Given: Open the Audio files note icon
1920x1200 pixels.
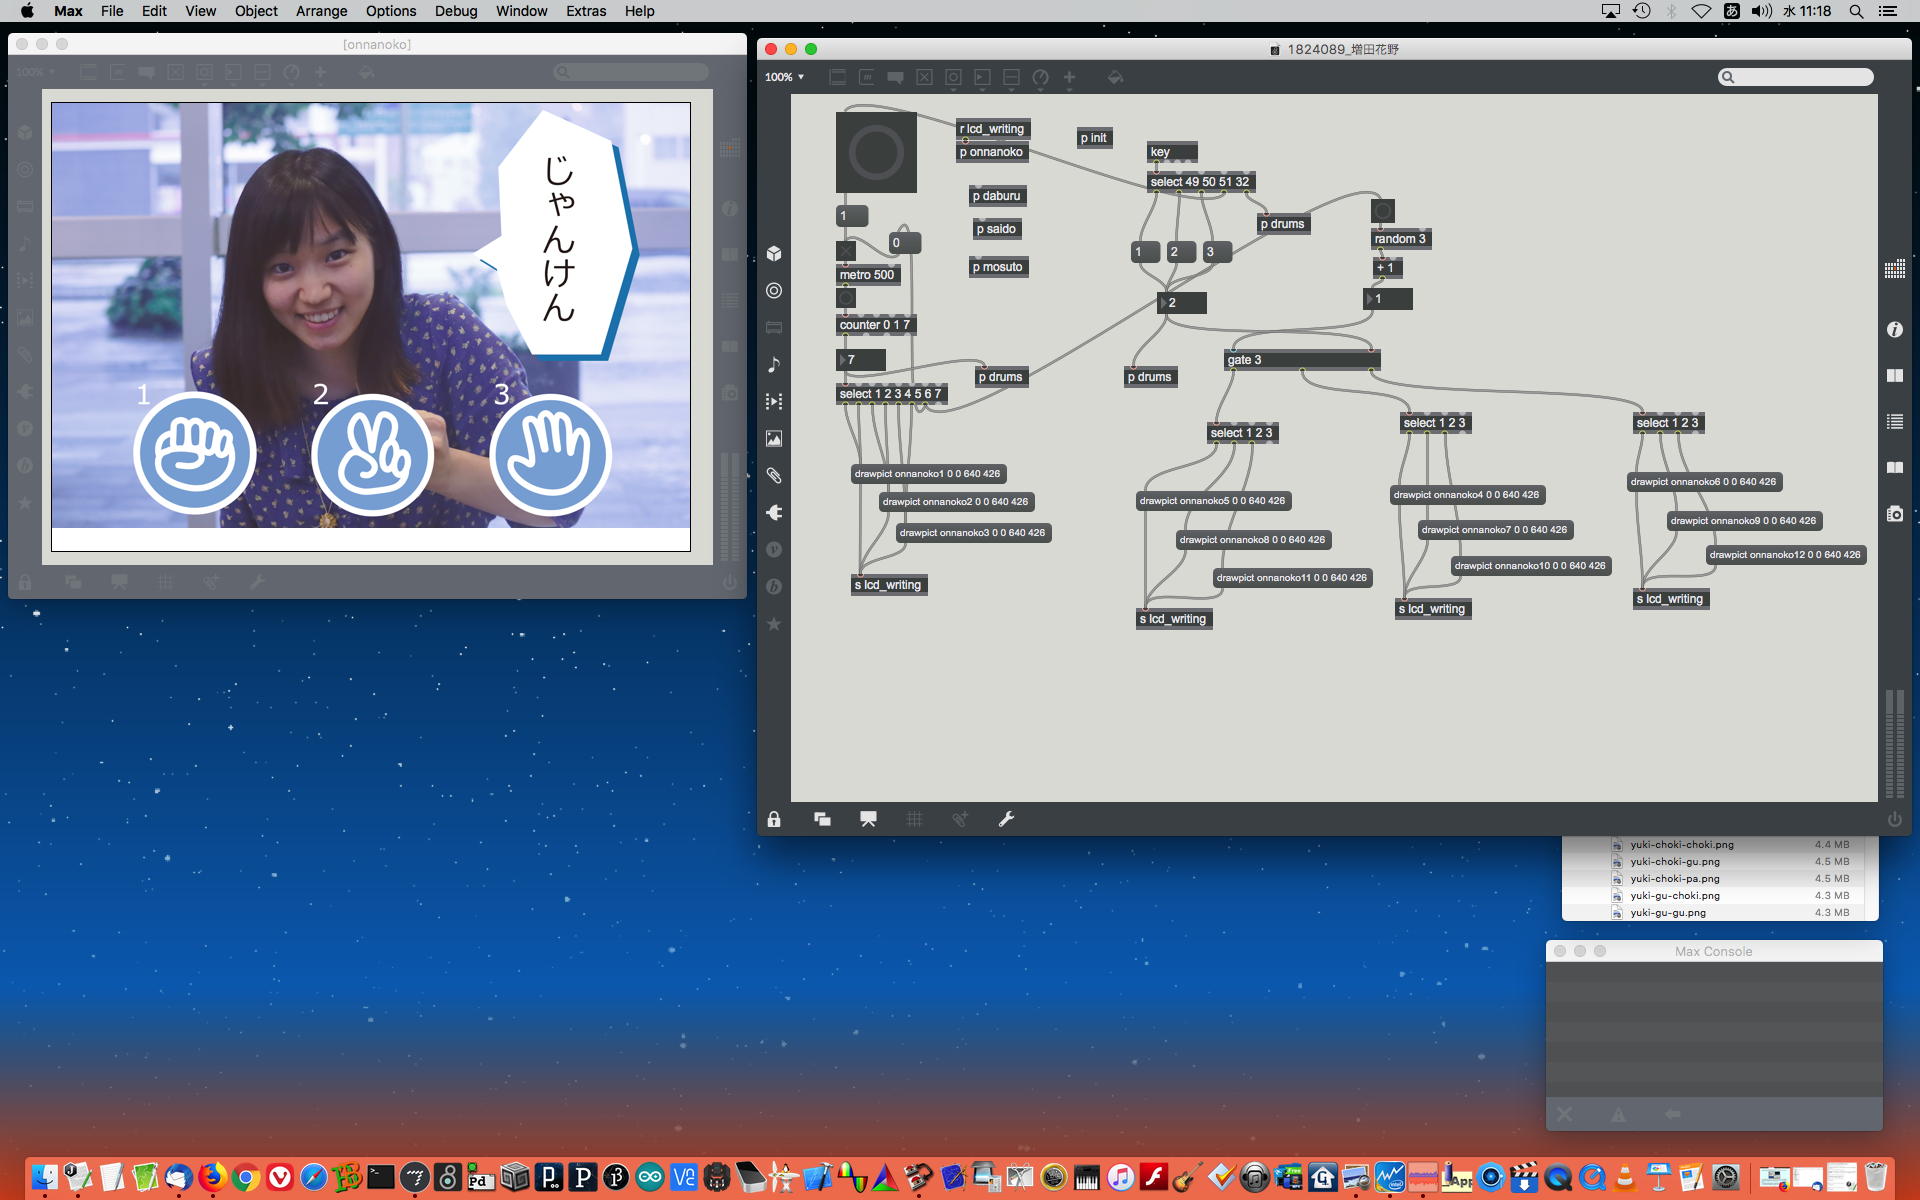Looking at the screenshot, I should tap(774, 365).
